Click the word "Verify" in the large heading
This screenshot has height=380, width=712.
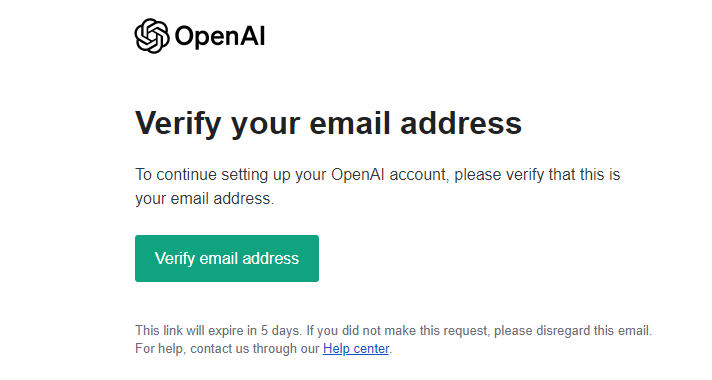pyautogui.click(x=178, y=123)
